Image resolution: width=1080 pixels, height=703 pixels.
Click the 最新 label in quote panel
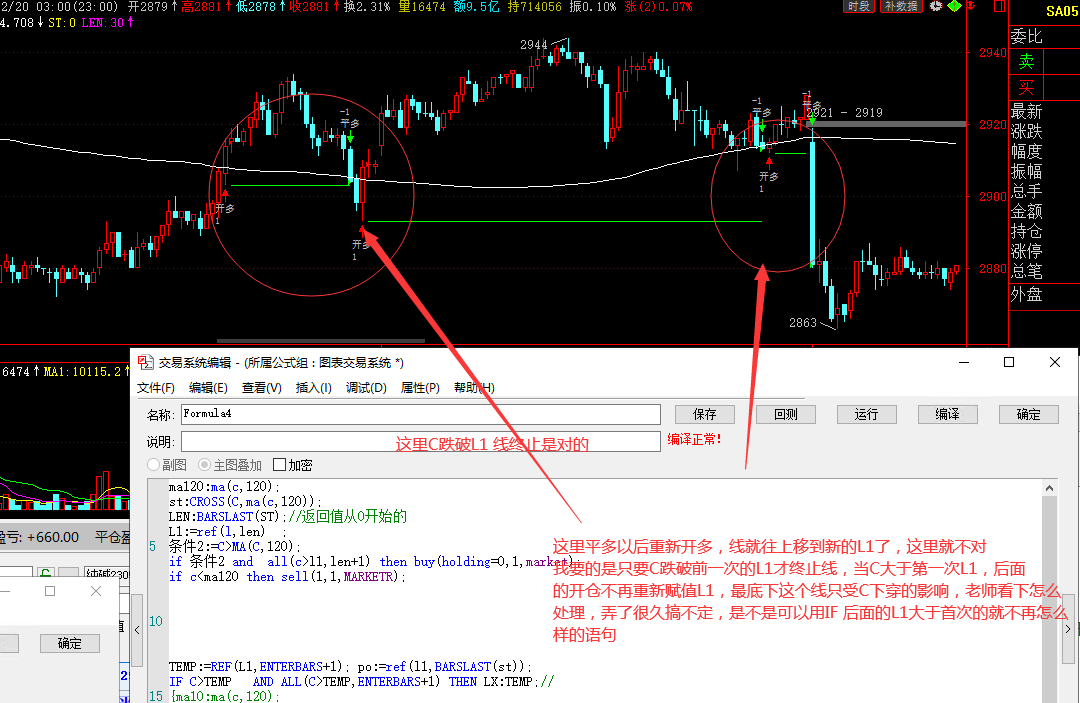1026,111
